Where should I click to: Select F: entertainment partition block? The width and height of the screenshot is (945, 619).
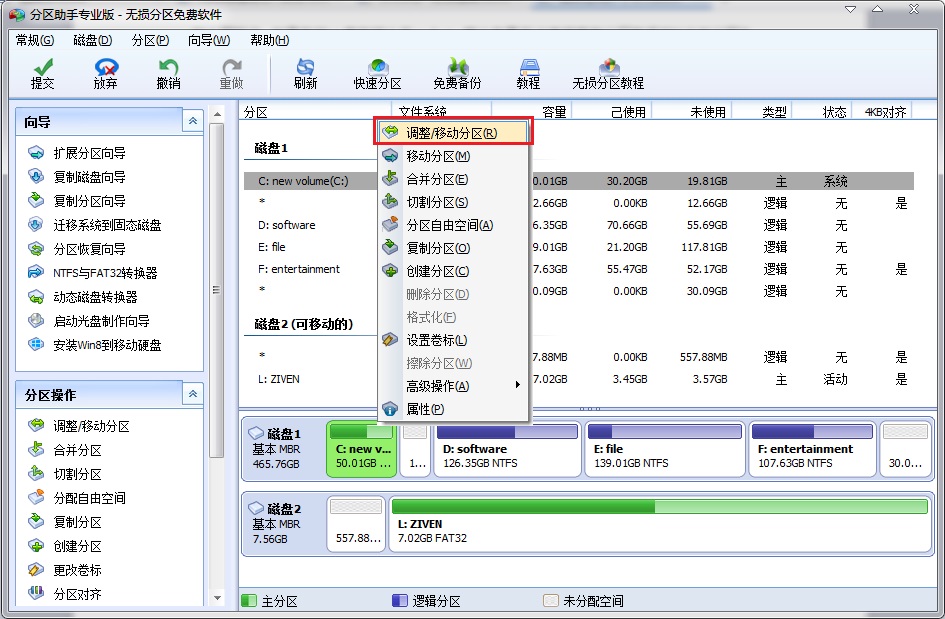point(812,449)
